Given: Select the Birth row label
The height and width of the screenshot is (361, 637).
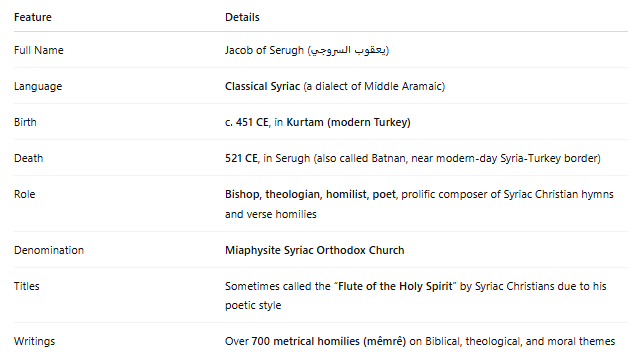Looking at the screenshot, I should pos(25,122).
